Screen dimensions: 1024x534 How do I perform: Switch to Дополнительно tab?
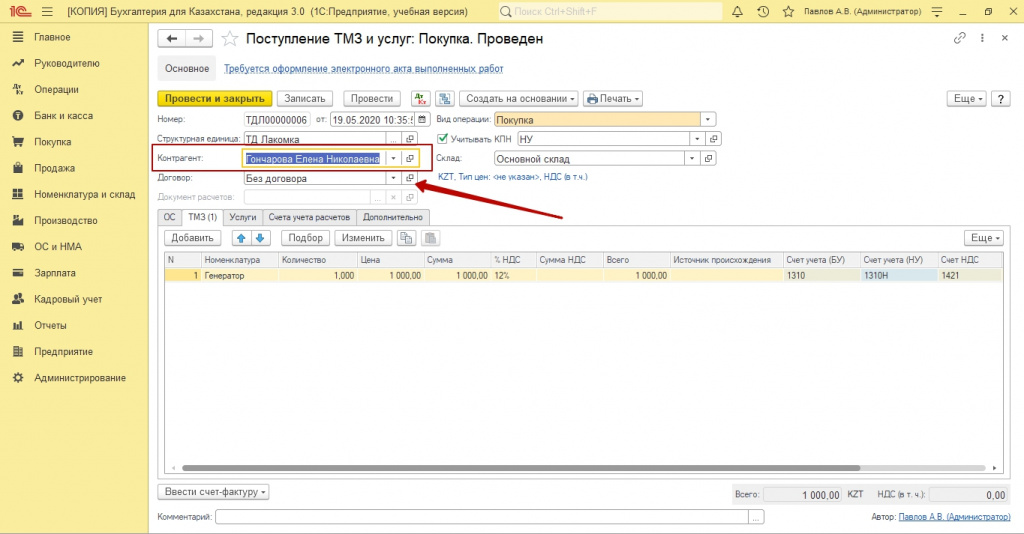coord(392,217)
